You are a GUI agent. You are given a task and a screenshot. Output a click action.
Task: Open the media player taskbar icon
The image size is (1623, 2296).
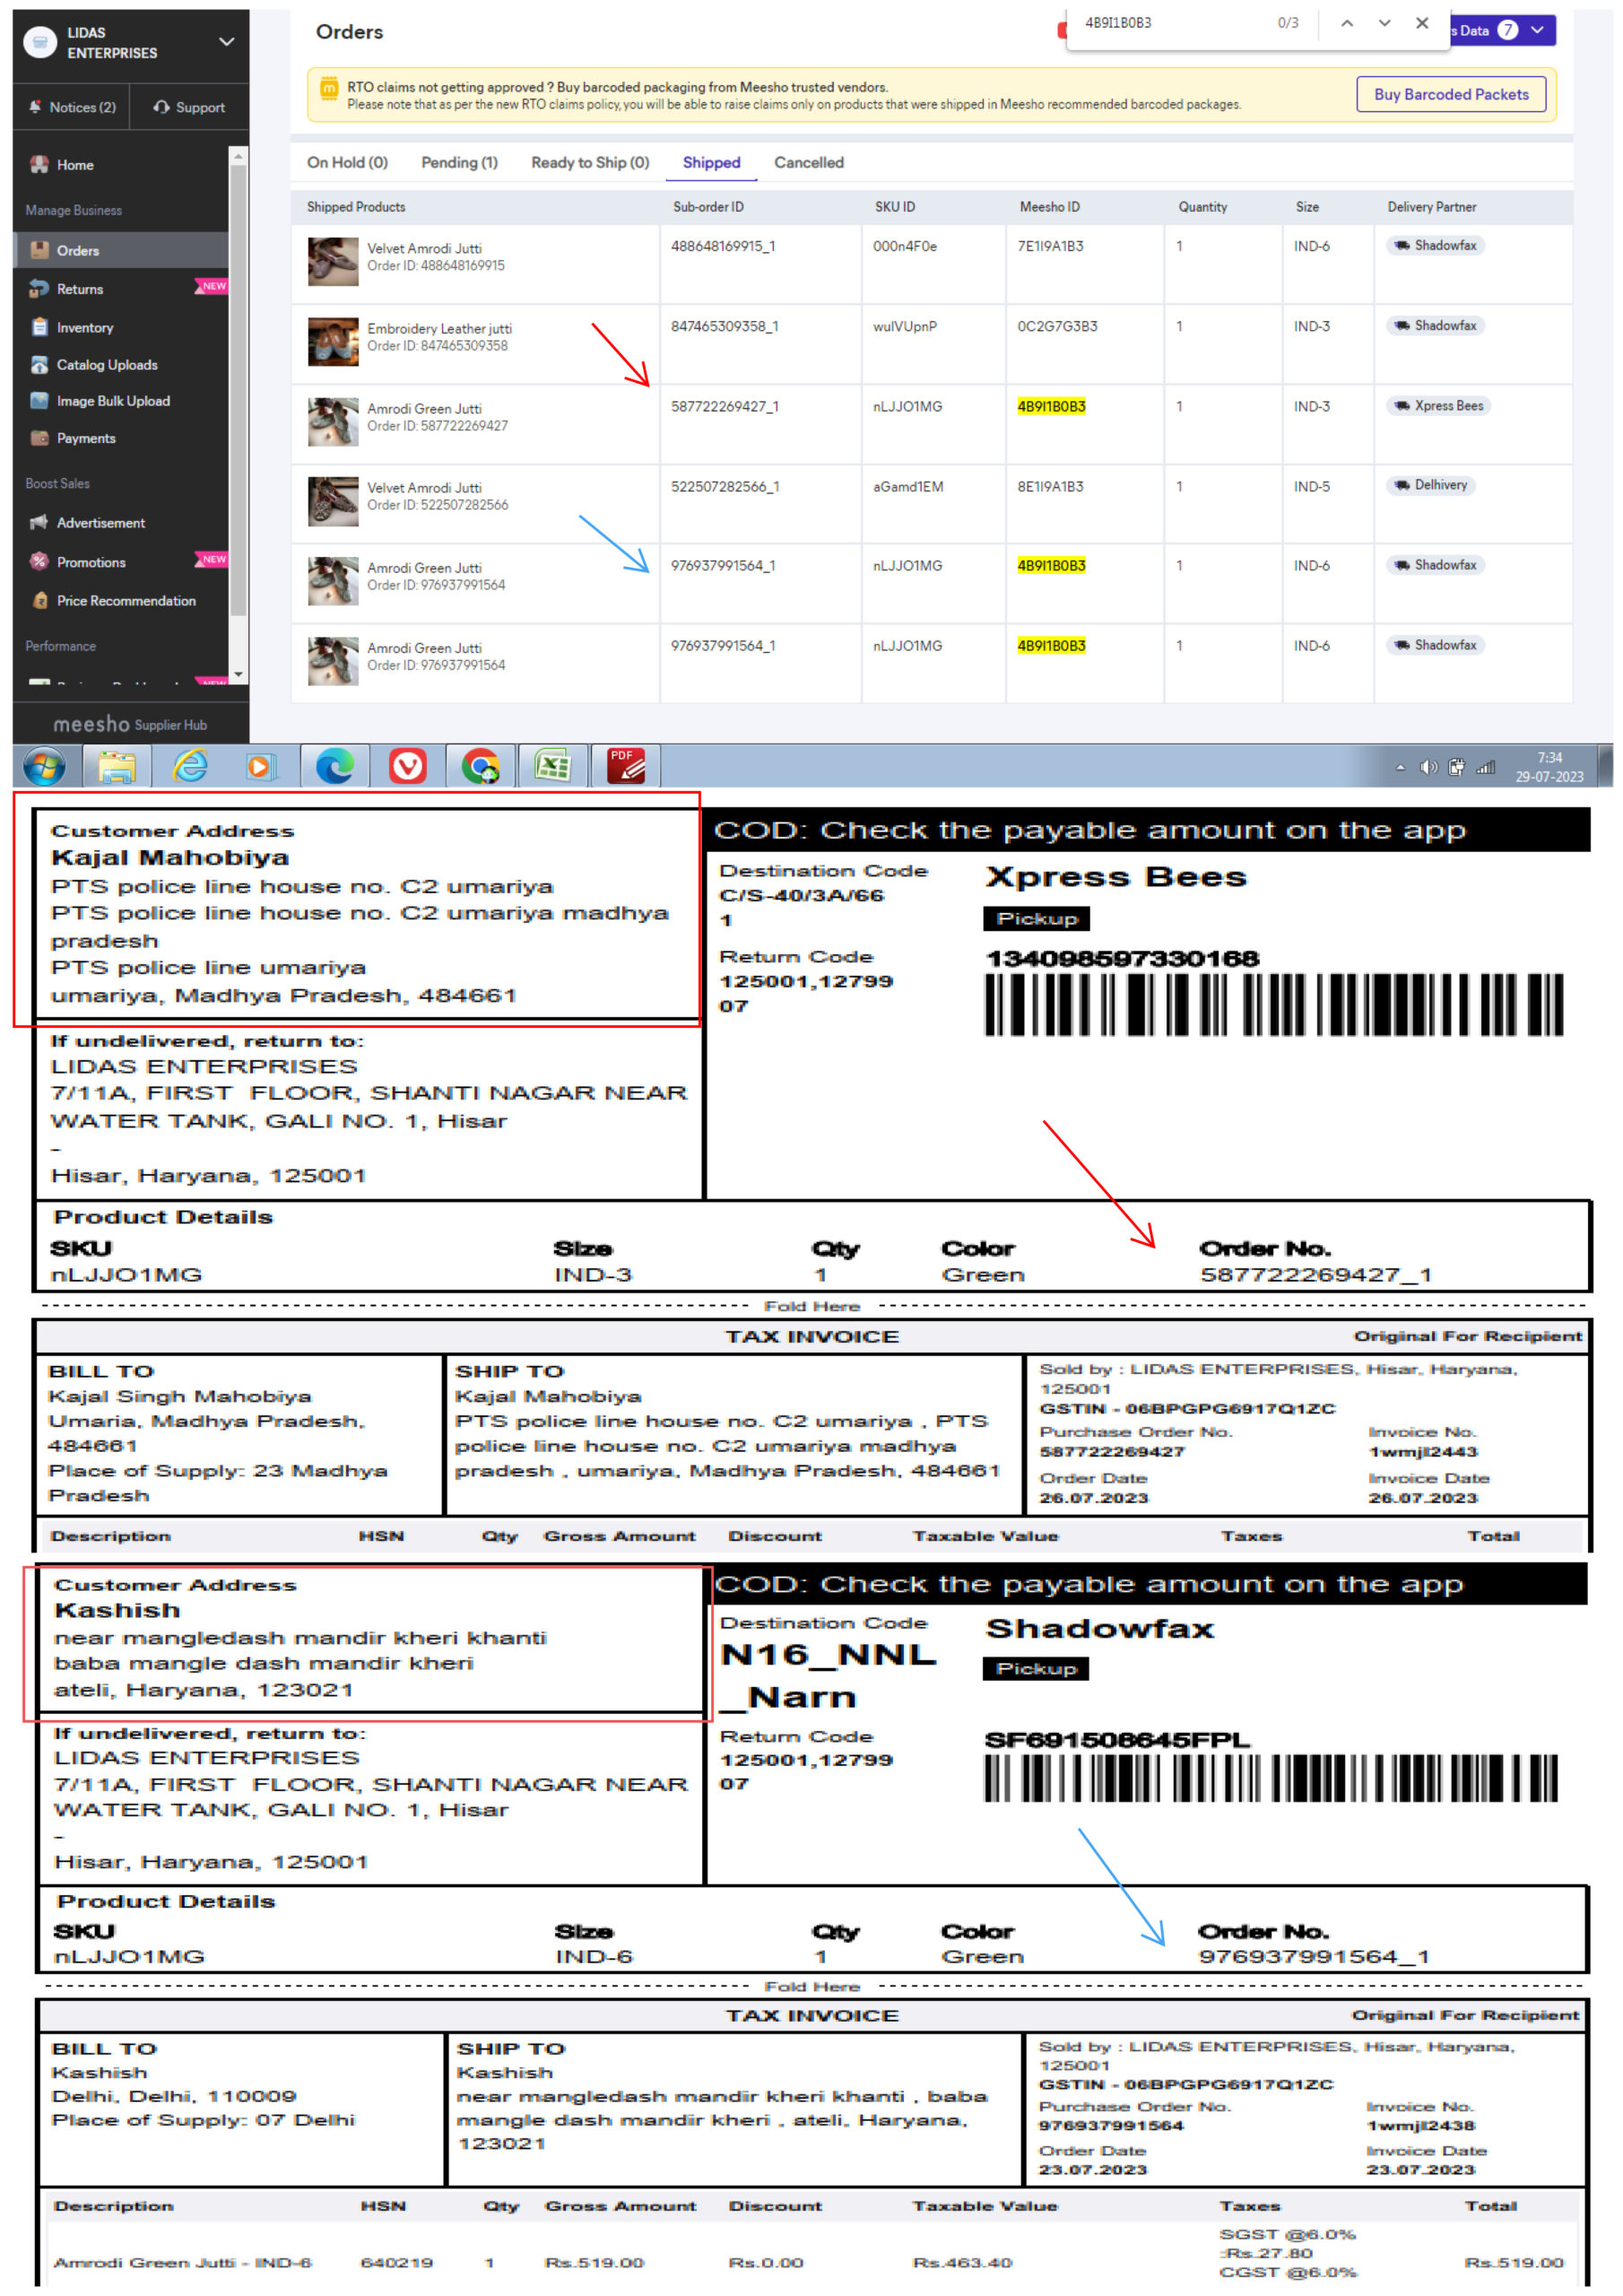click(x=260, y=767)
